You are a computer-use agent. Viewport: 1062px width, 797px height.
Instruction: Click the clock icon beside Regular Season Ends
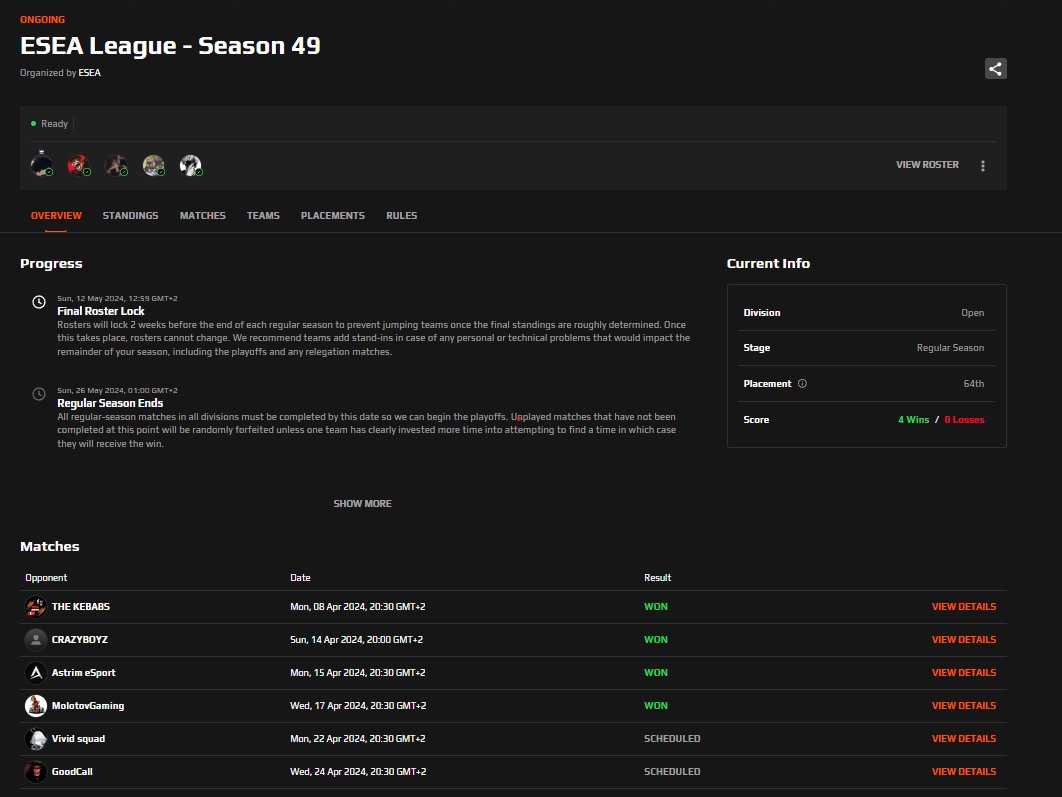[x=39, y=394]
